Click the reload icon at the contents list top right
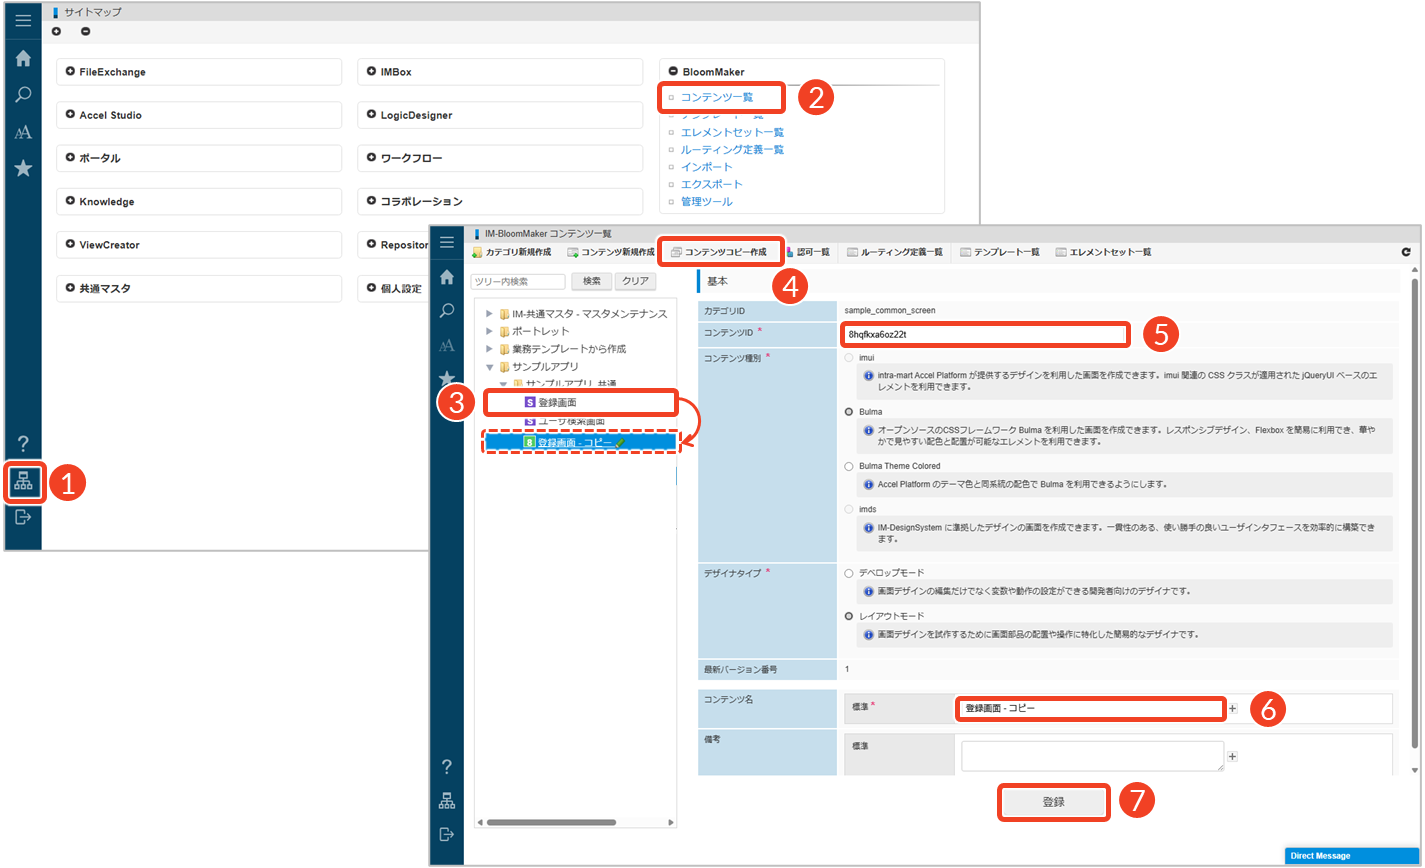This screenshot has width=1425, height=868. tap(1405, 253)
